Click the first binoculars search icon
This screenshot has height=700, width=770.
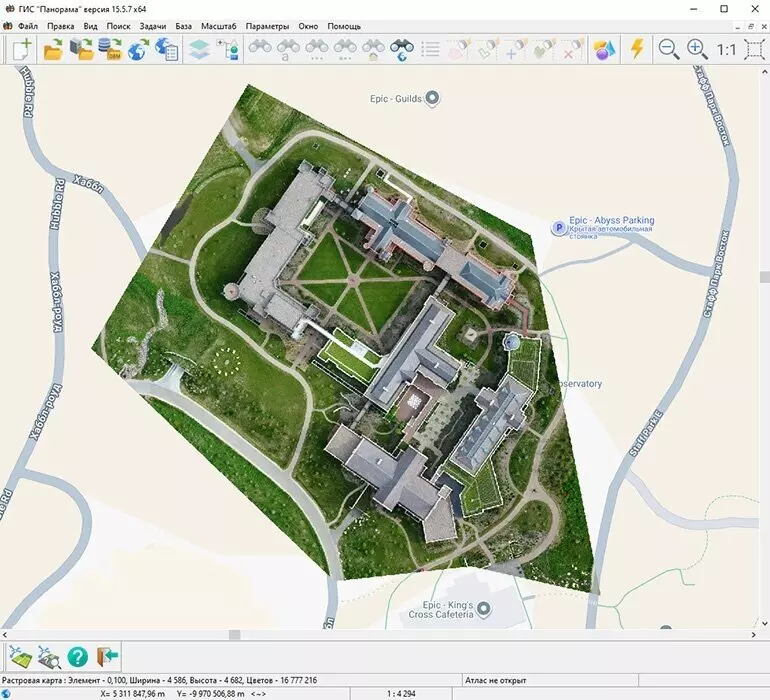pos(260,47)
